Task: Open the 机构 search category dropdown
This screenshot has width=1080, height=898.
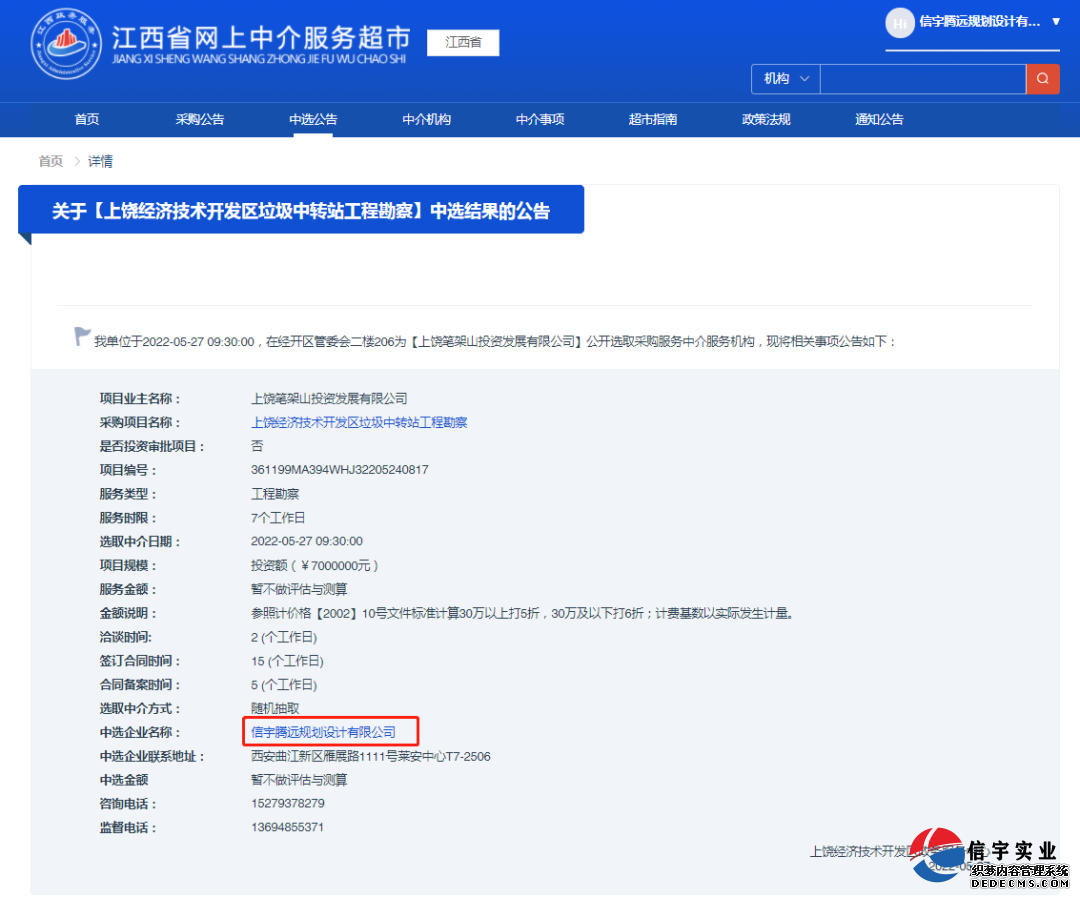Action: click(785, 78)
